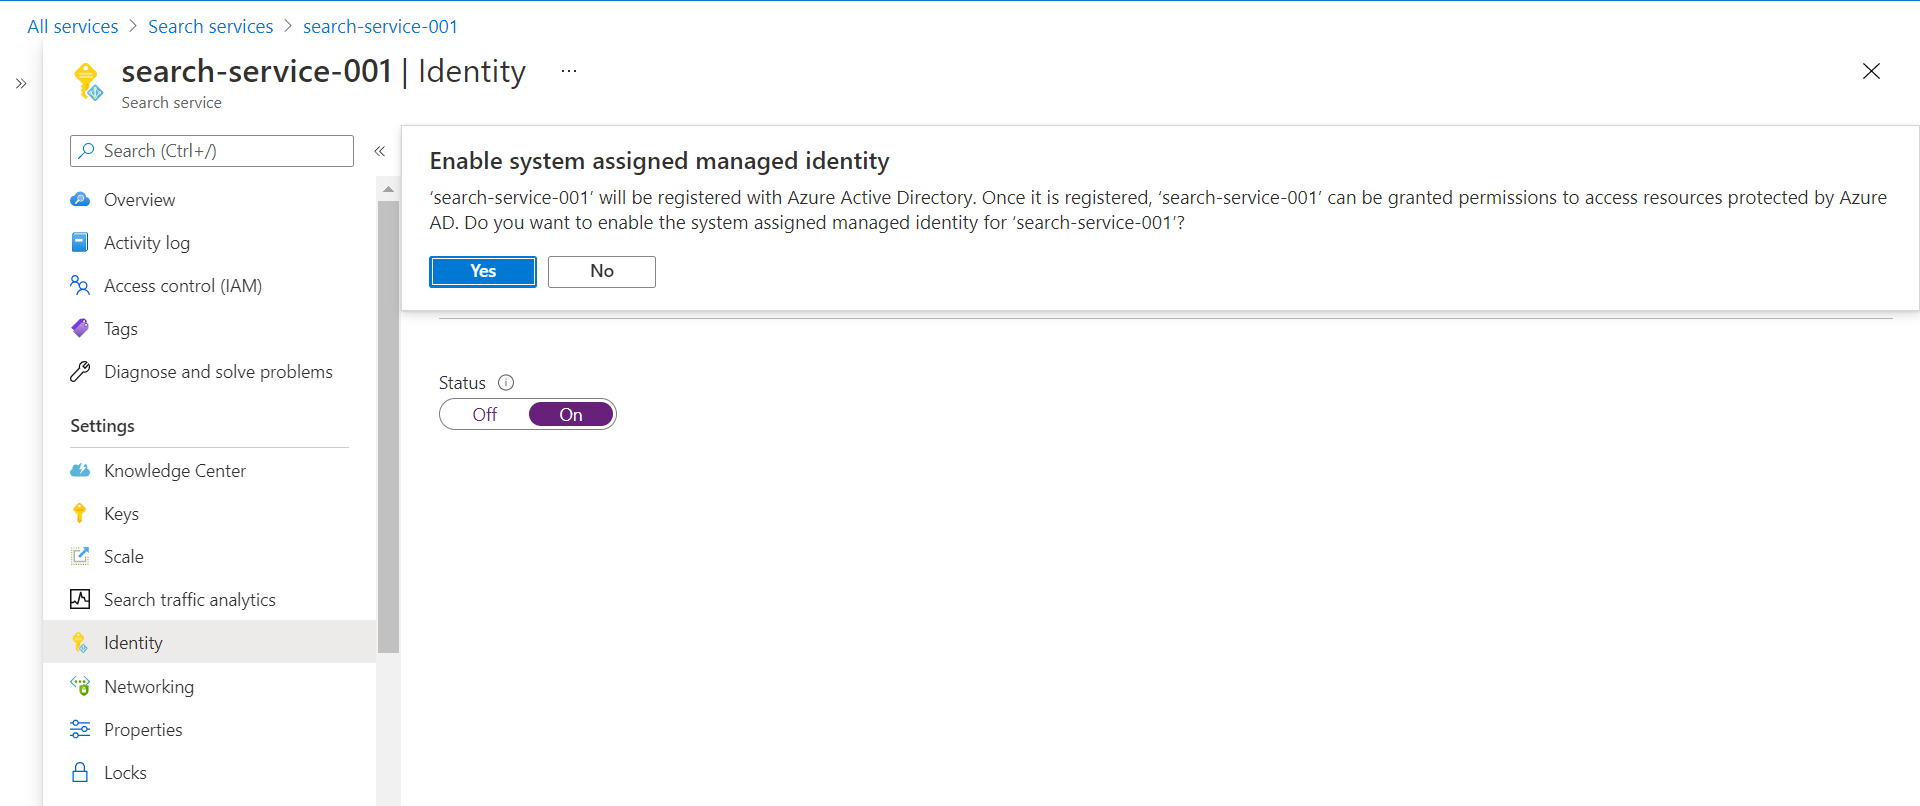Open the Activity log menu item
1920x806 pixels.
210,242
